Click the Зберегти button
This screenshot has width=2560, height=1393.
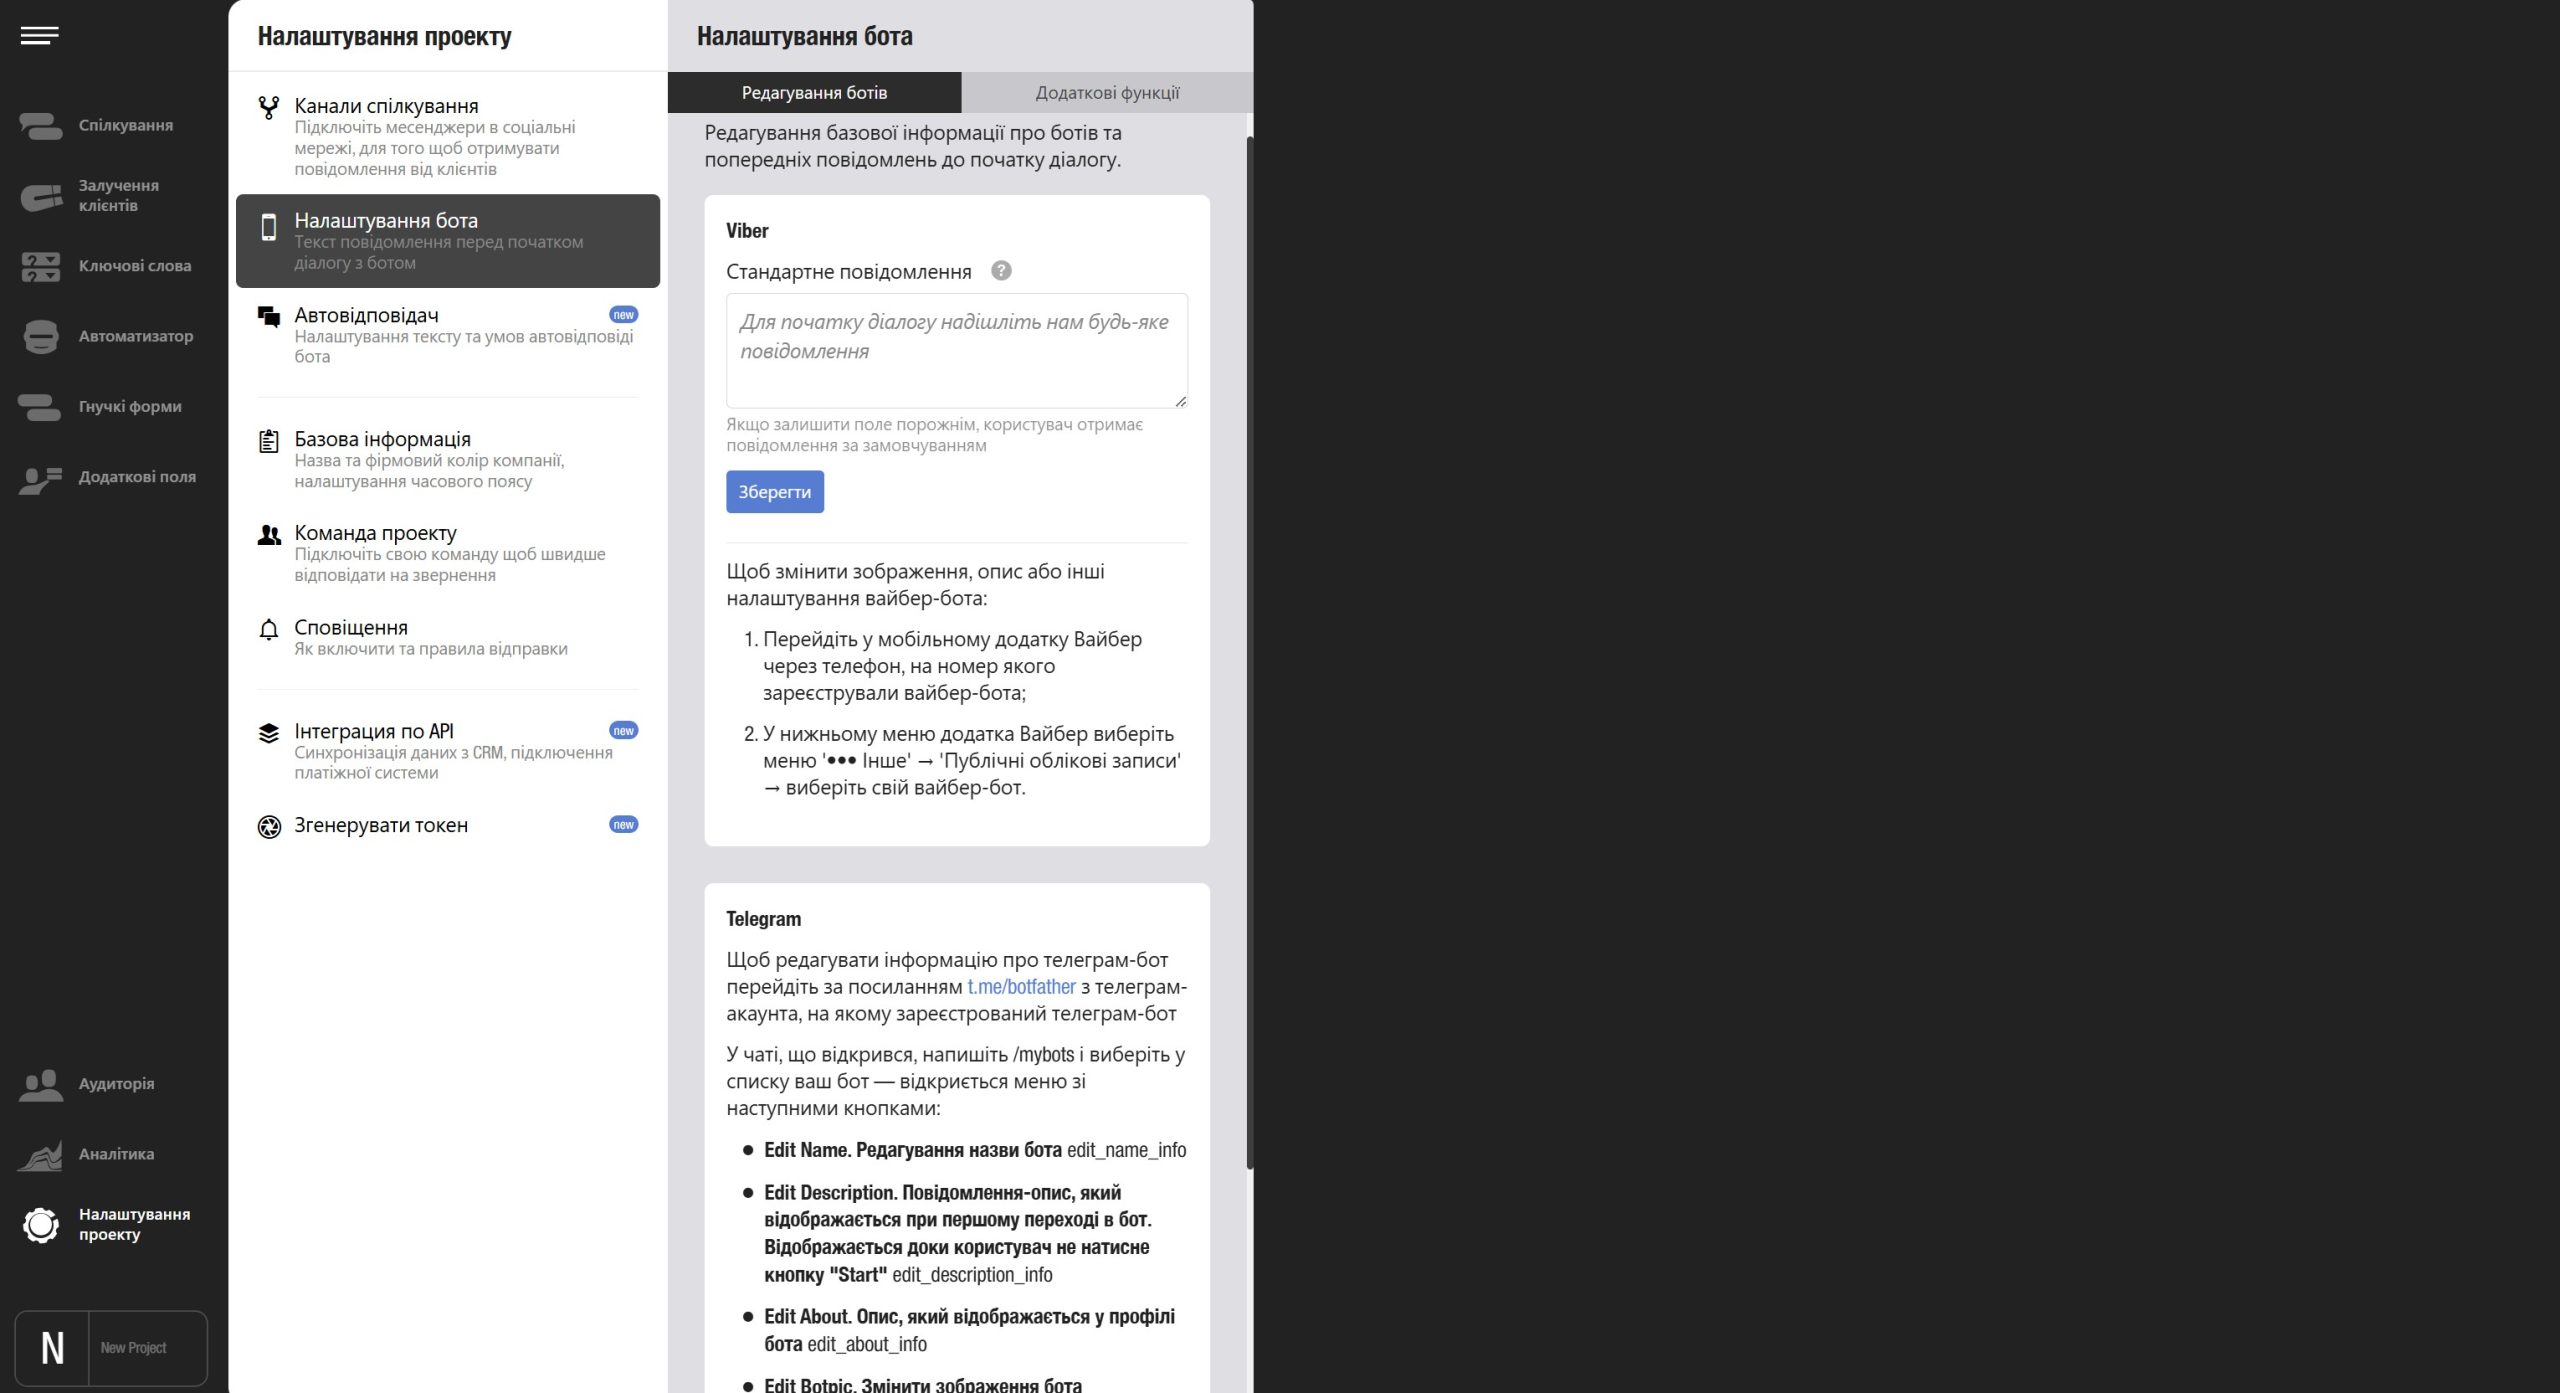(x=775, y=492)
